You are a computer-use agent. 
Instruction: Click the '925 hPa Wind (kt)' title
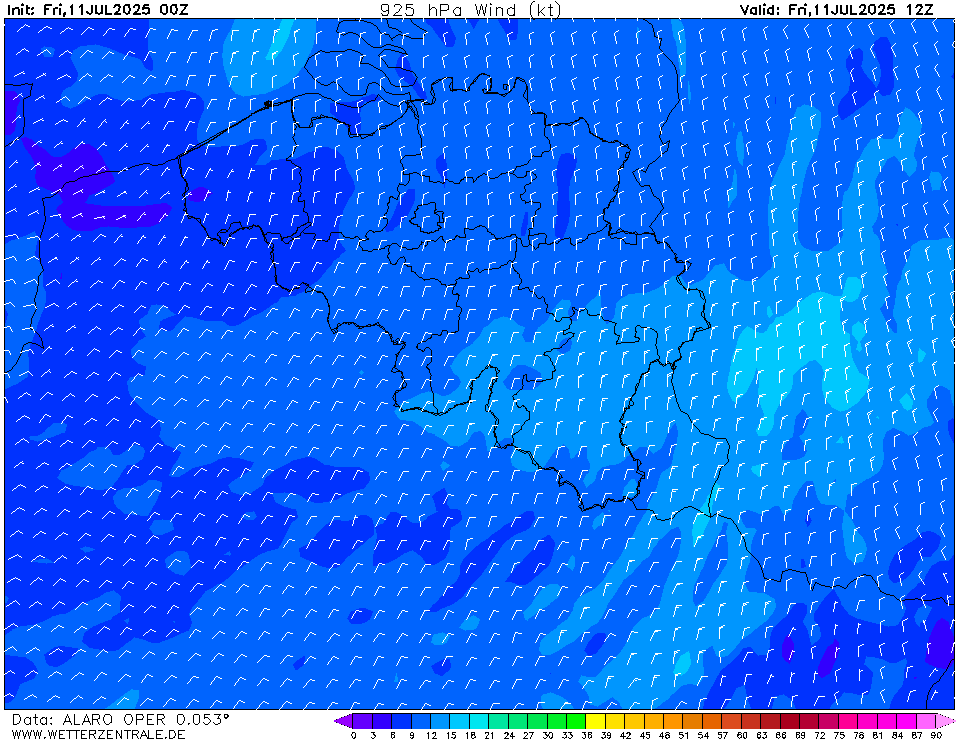point(470,10)
